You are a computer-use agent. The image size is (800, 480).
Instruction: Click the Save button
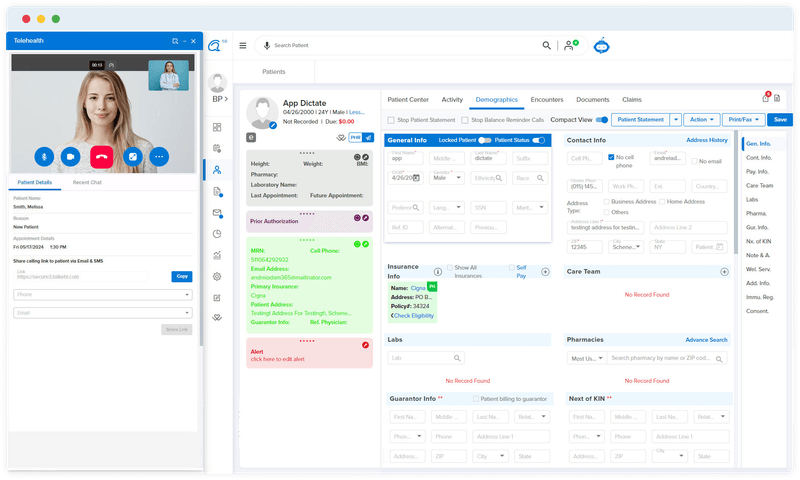point(781,120)
